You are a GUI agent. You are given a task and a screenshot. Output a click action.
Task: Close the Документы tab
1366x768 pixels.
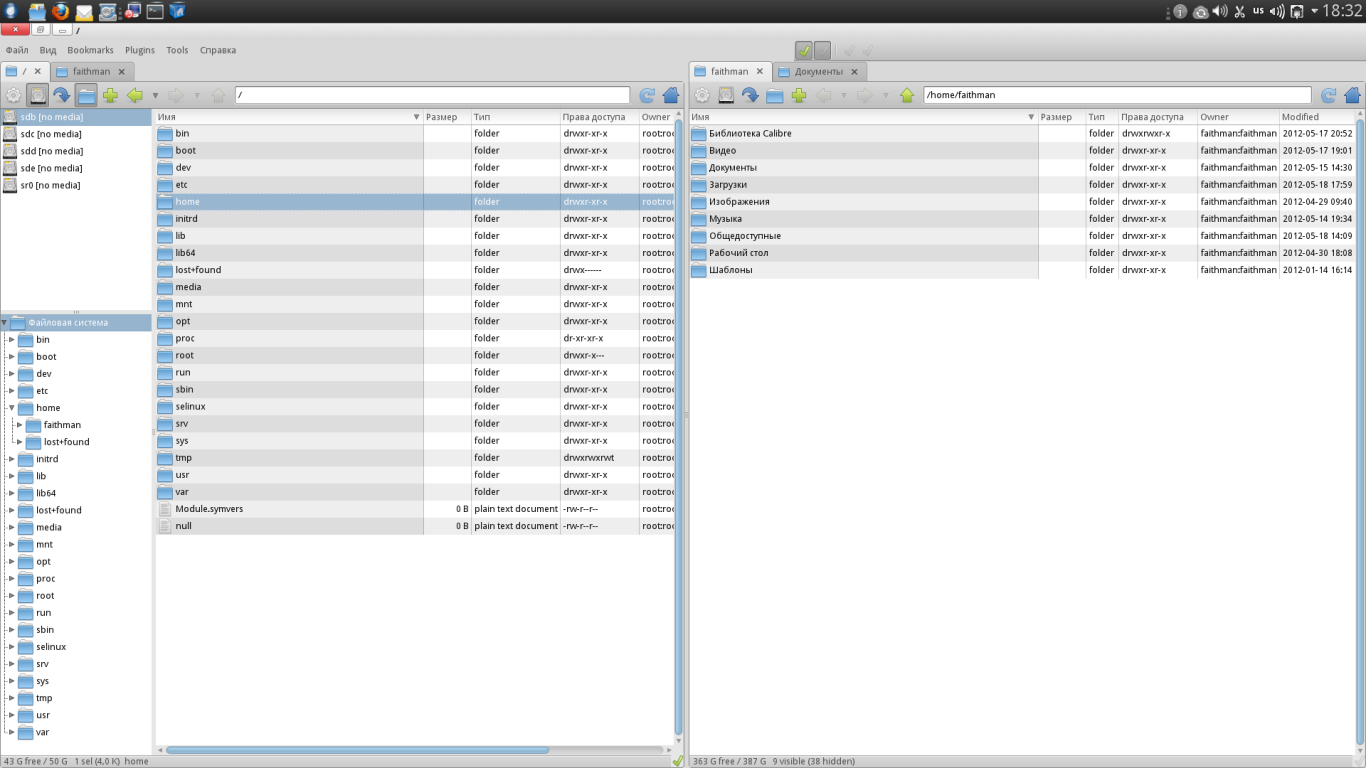[854, 72]
